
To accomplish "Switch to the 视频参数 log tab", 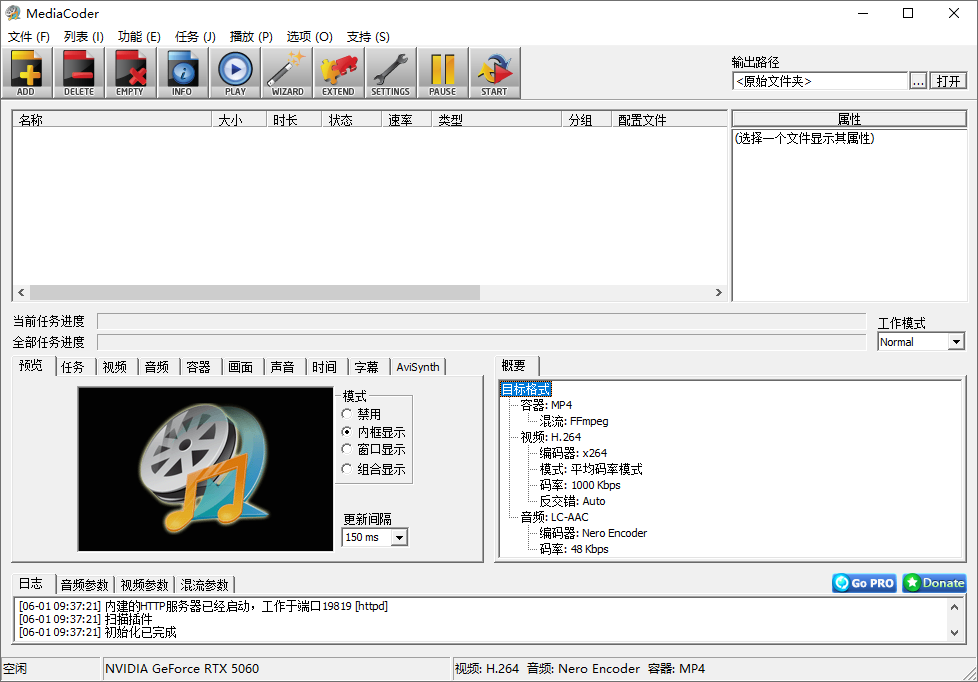I will click(144, 585).
